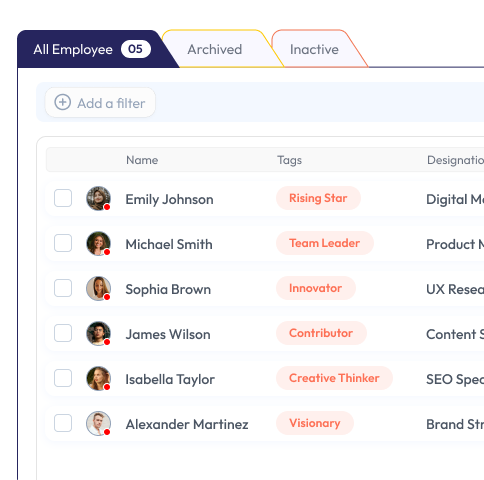Sort by the Name column header
This screenshot has height=480, width=484.
(142, 160)
